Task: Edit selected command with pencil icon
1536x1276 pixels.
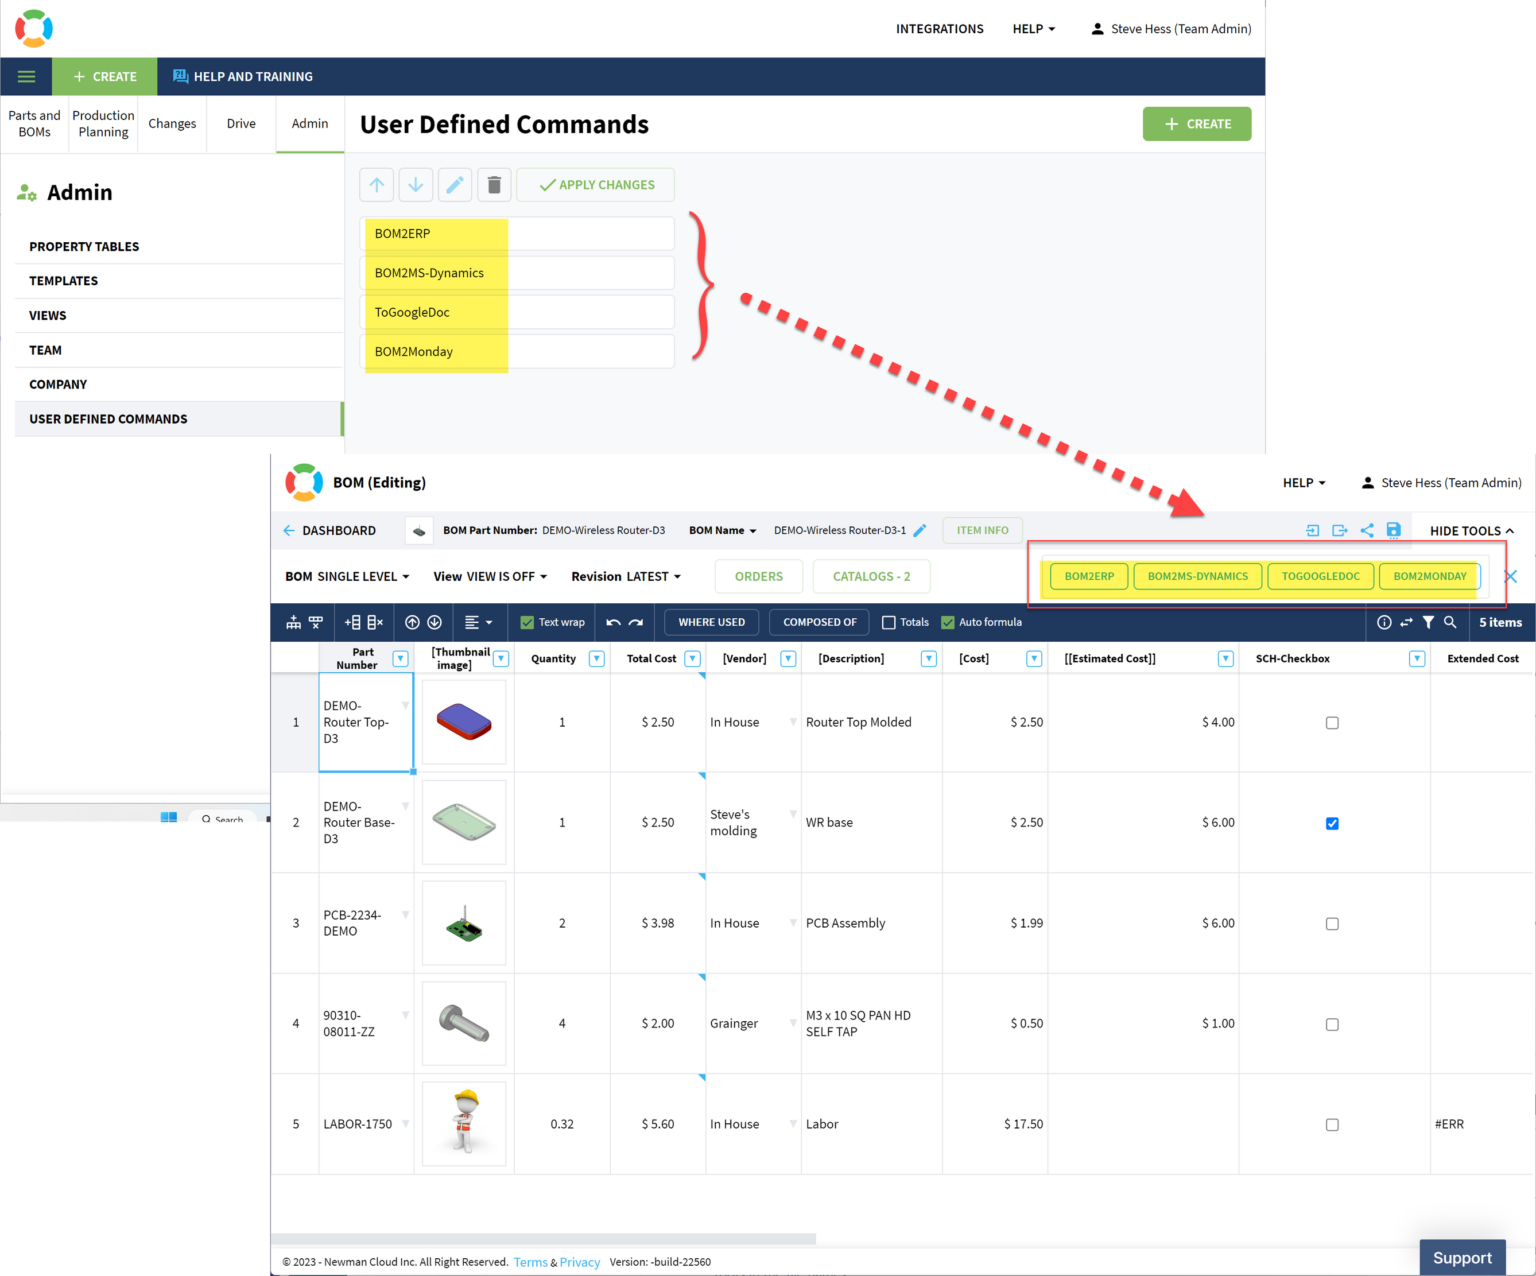Action: click(454, 185)
